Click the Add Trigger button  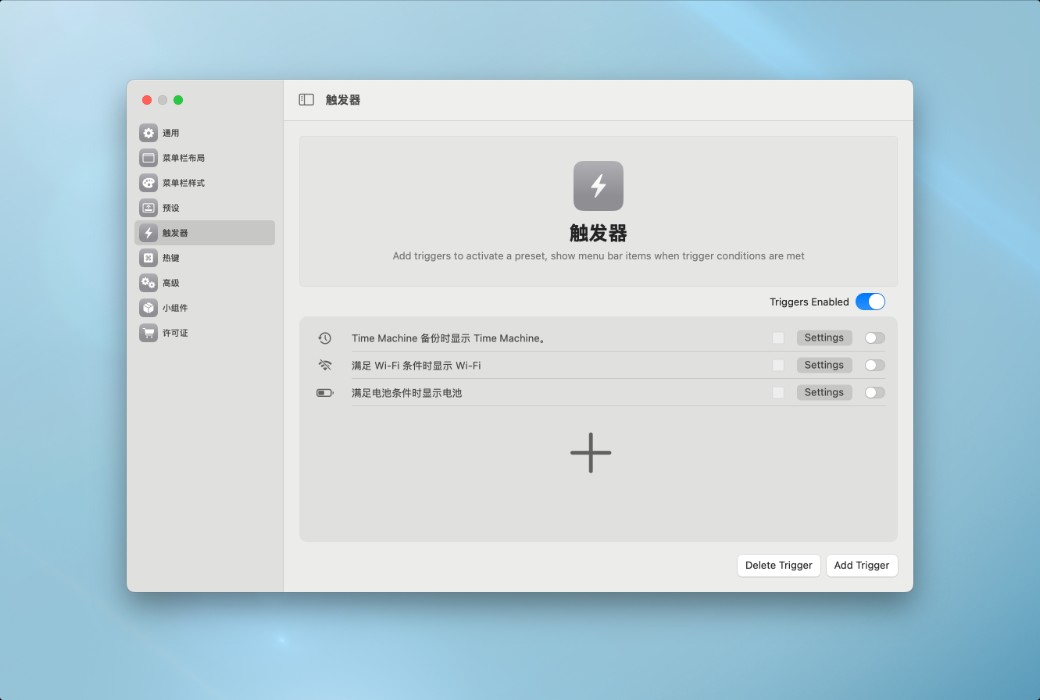pyautogui.click(x=862, y=565)
